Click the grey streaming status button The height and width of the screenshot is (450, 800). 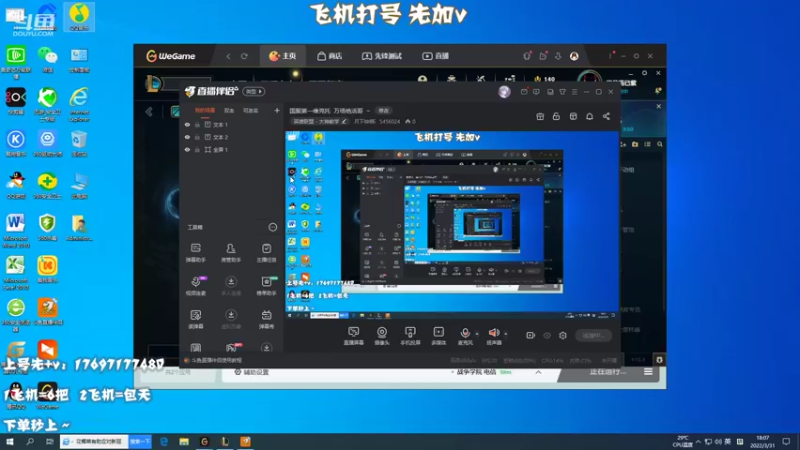(x=593, y=335)
